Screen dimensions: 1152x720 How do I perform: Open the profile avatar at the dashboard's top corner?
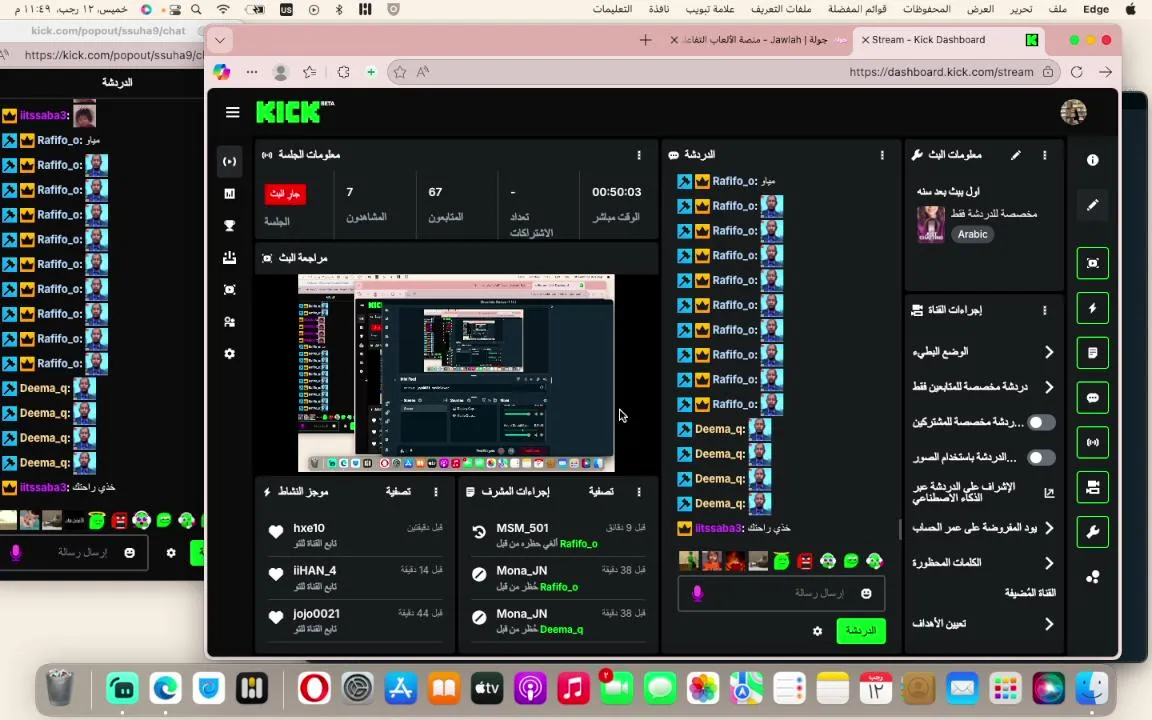pyautogui.click(x=1073, y=112)
